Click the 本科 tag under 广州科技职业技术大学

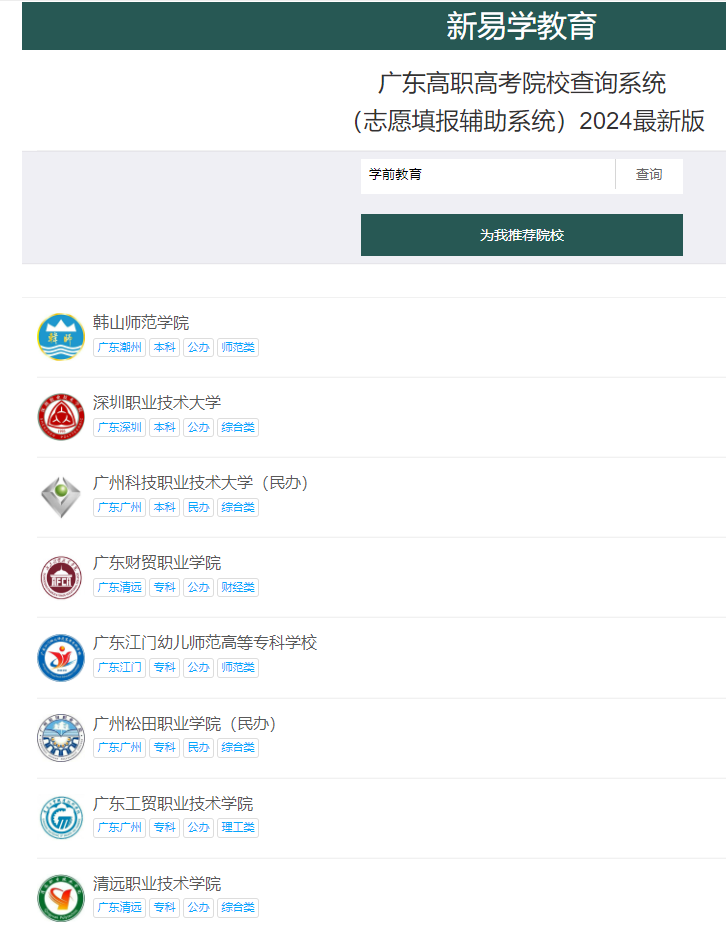click(164, 507)
